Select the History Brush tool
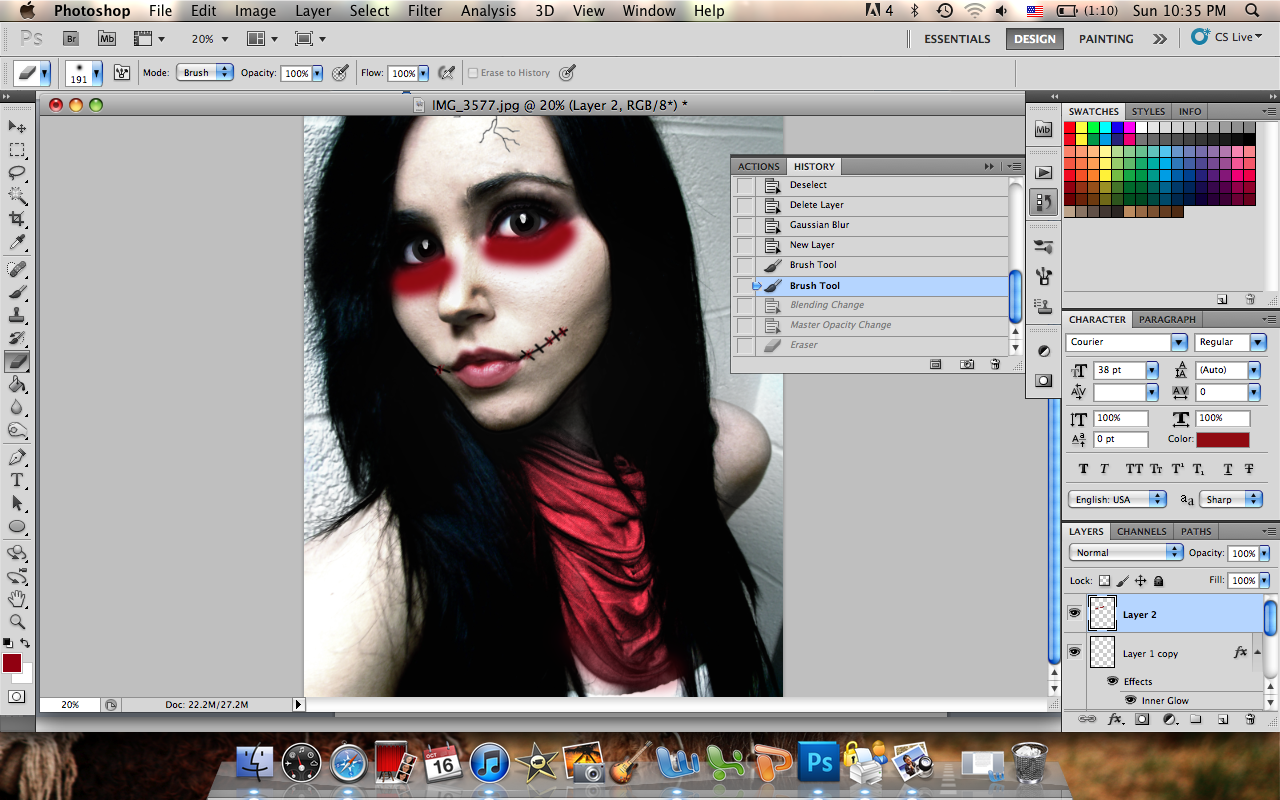 tap(17, 339)
